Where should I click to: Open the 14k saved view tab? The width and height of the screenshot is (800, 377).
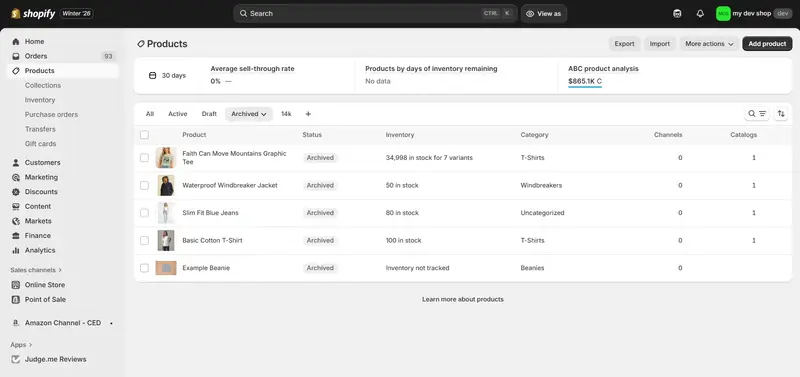pos(286,114)
